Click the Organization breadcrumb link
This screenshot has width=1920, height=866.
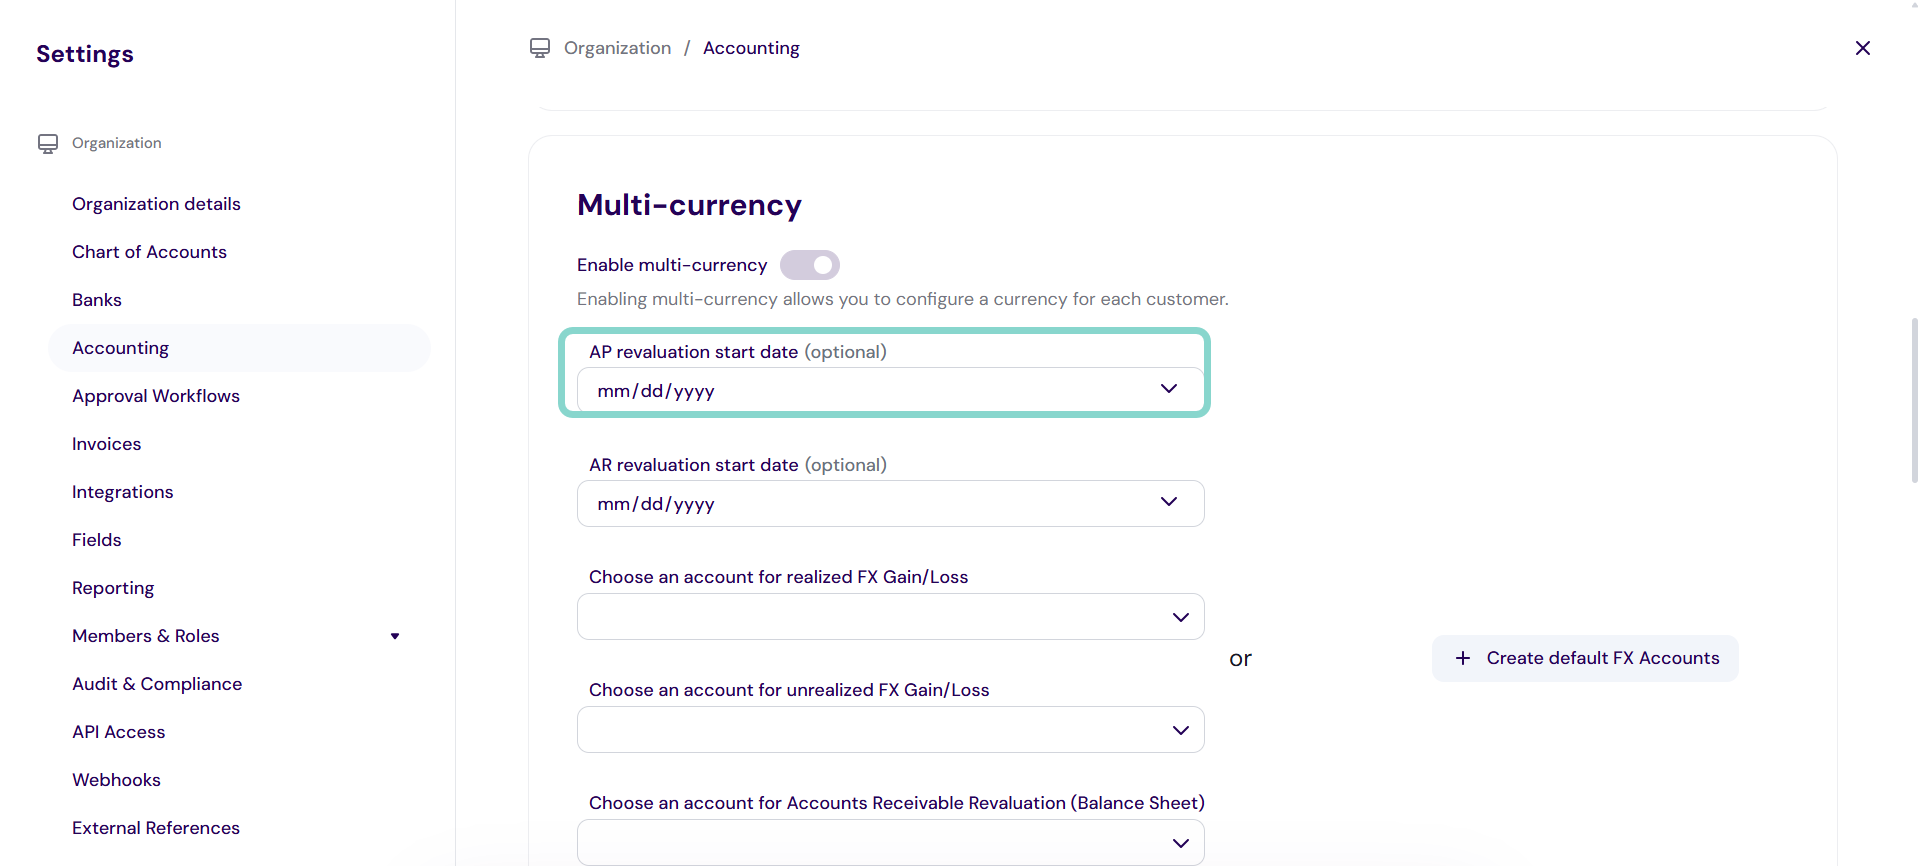point(617,48)
